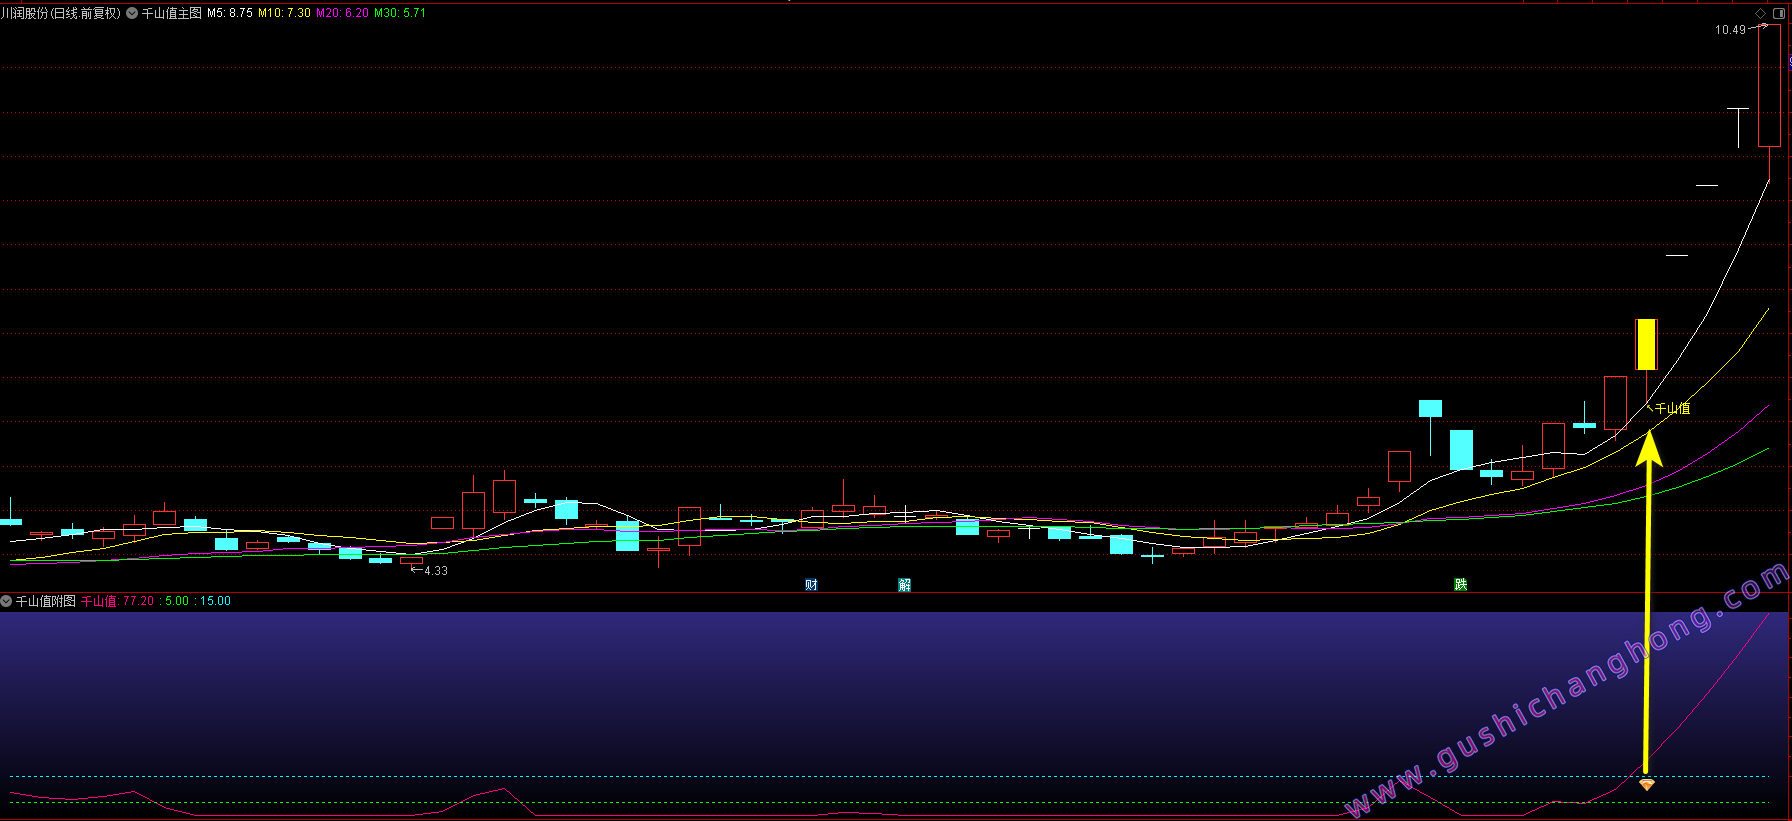Image resolution: width=1792 pixels, height=821 pixels.
Task: Click the orange diamond signal marker in sub-chart
Action: [x=1646, y=785]
